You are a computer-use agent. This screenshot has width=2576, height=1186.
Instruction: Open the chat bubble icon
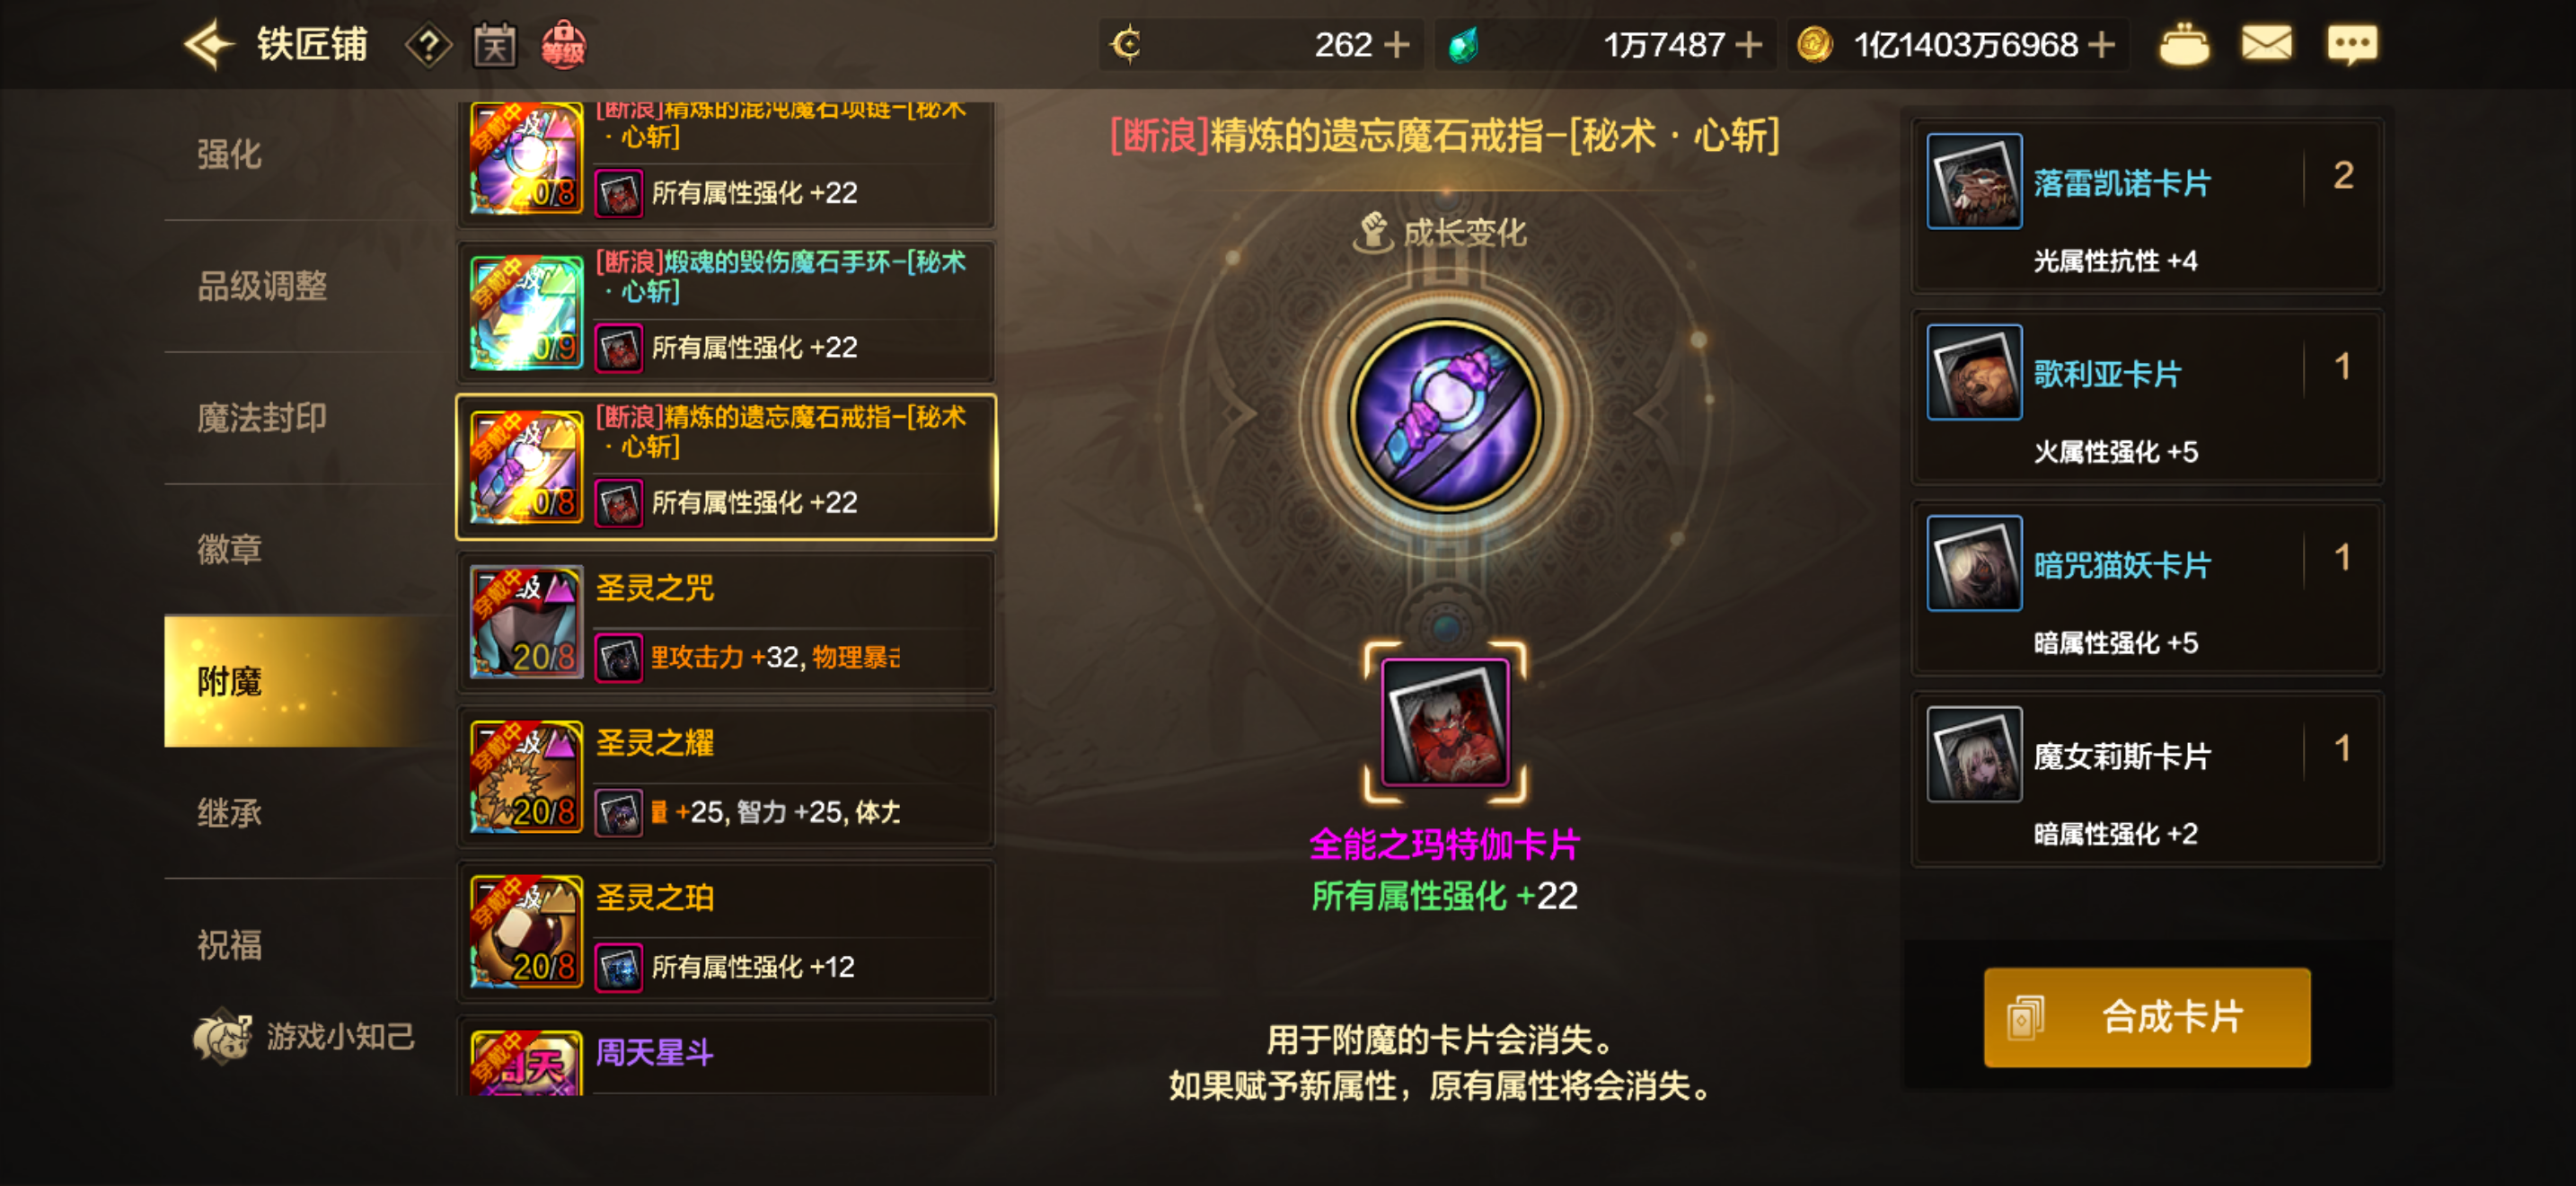[x=2352, y=45]
